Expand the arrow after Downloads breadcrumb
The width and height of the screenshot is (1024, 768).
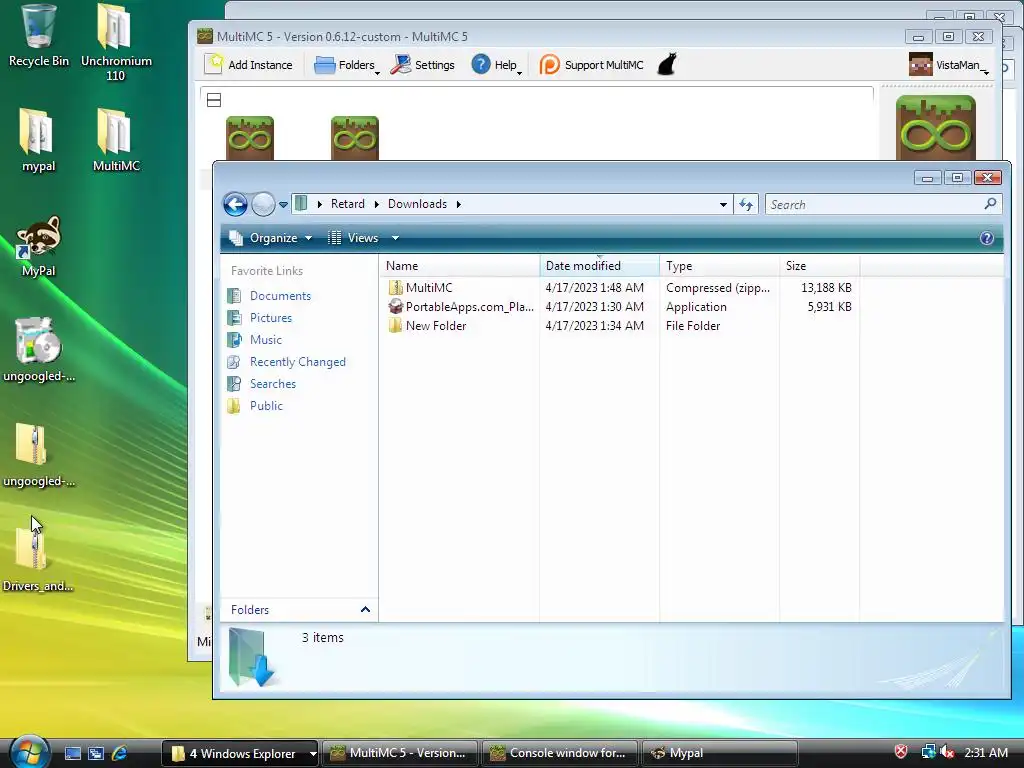pyautogui.click(x=458, y=204)
